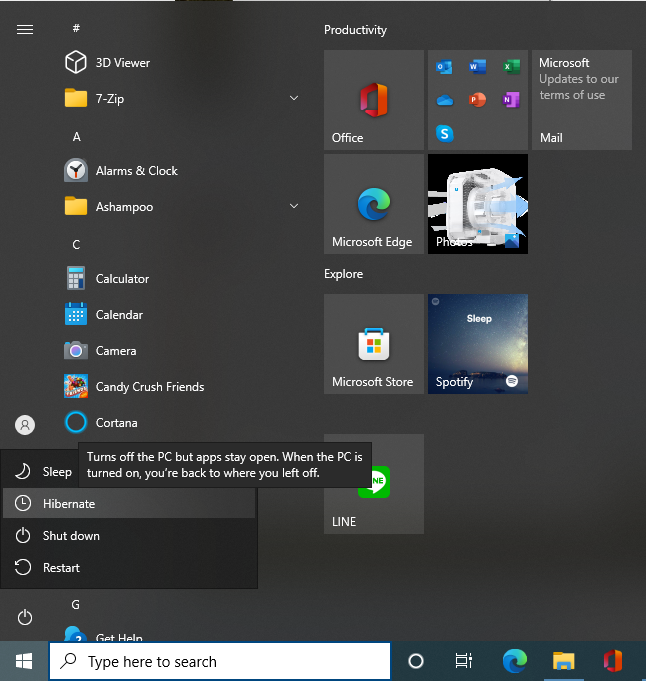Click the C letter header

pyautogui.click(x=76, y=245)
